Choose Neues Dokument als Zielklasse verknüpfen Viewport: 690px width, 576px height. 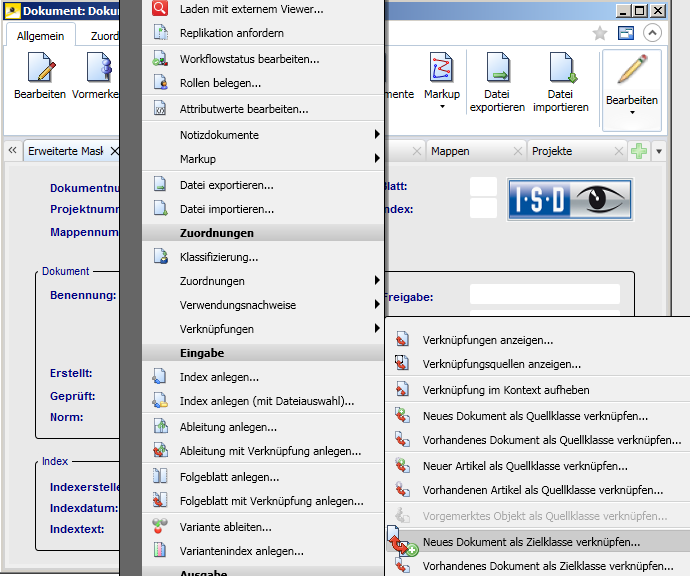[x=531, y=541]
